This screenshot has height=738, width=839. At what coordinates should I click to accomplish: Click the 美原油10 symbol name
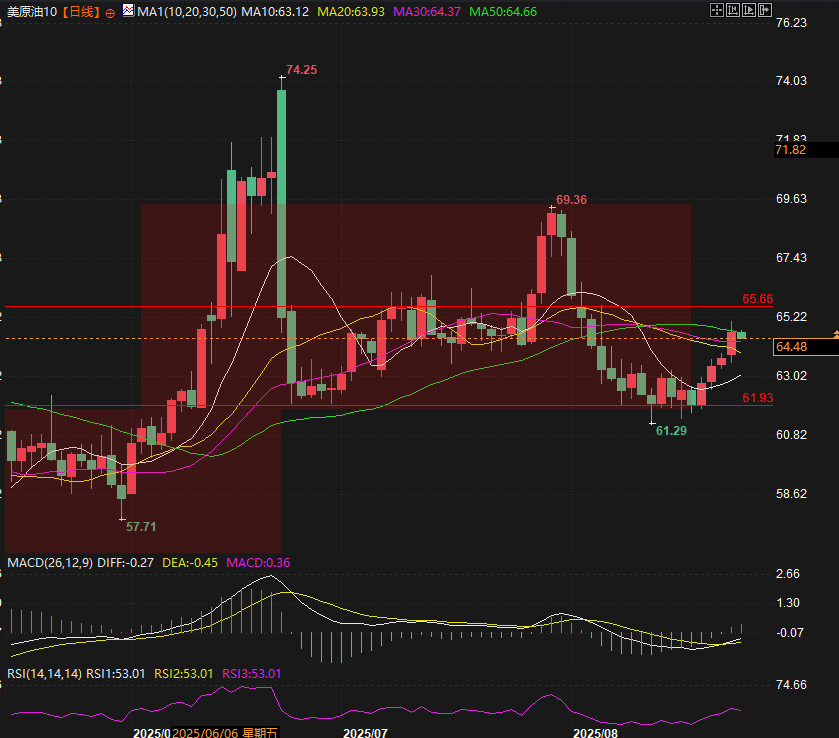click(32, 12)
